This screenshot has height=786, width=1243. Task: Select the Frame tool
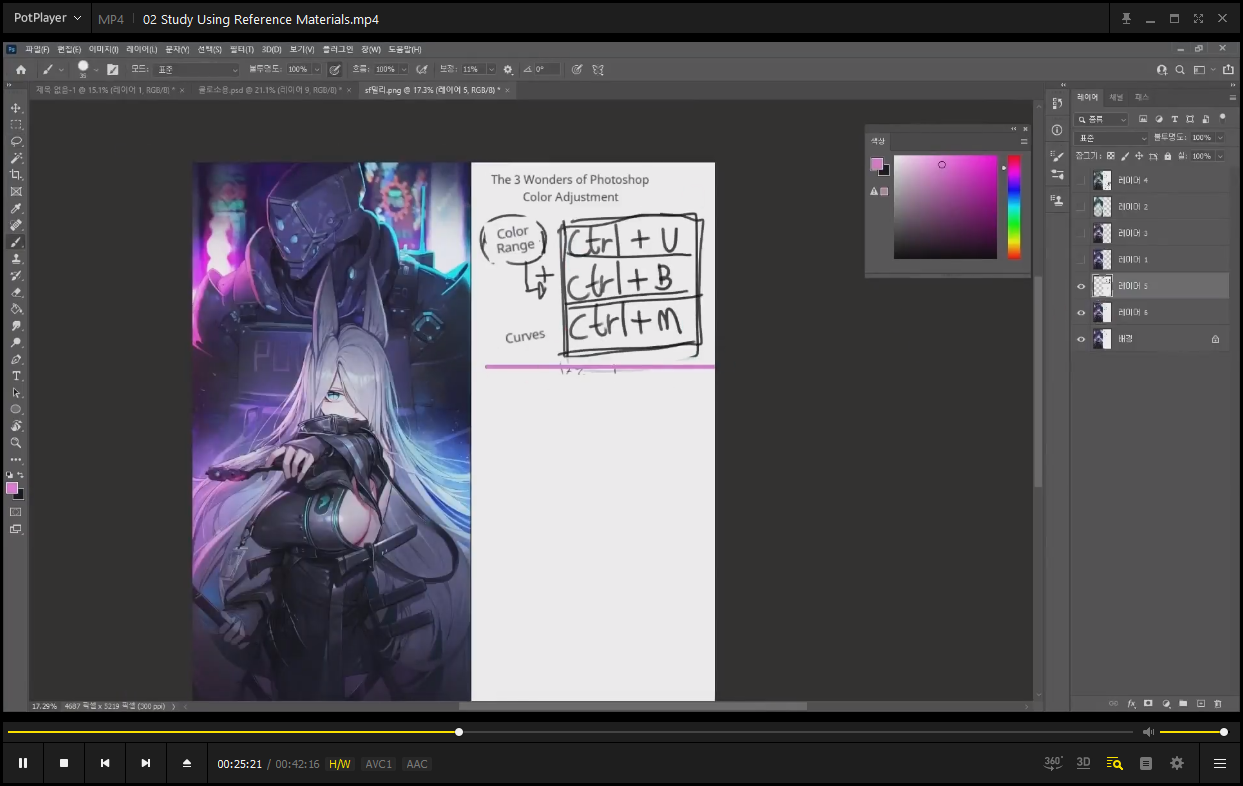point(16,191)
